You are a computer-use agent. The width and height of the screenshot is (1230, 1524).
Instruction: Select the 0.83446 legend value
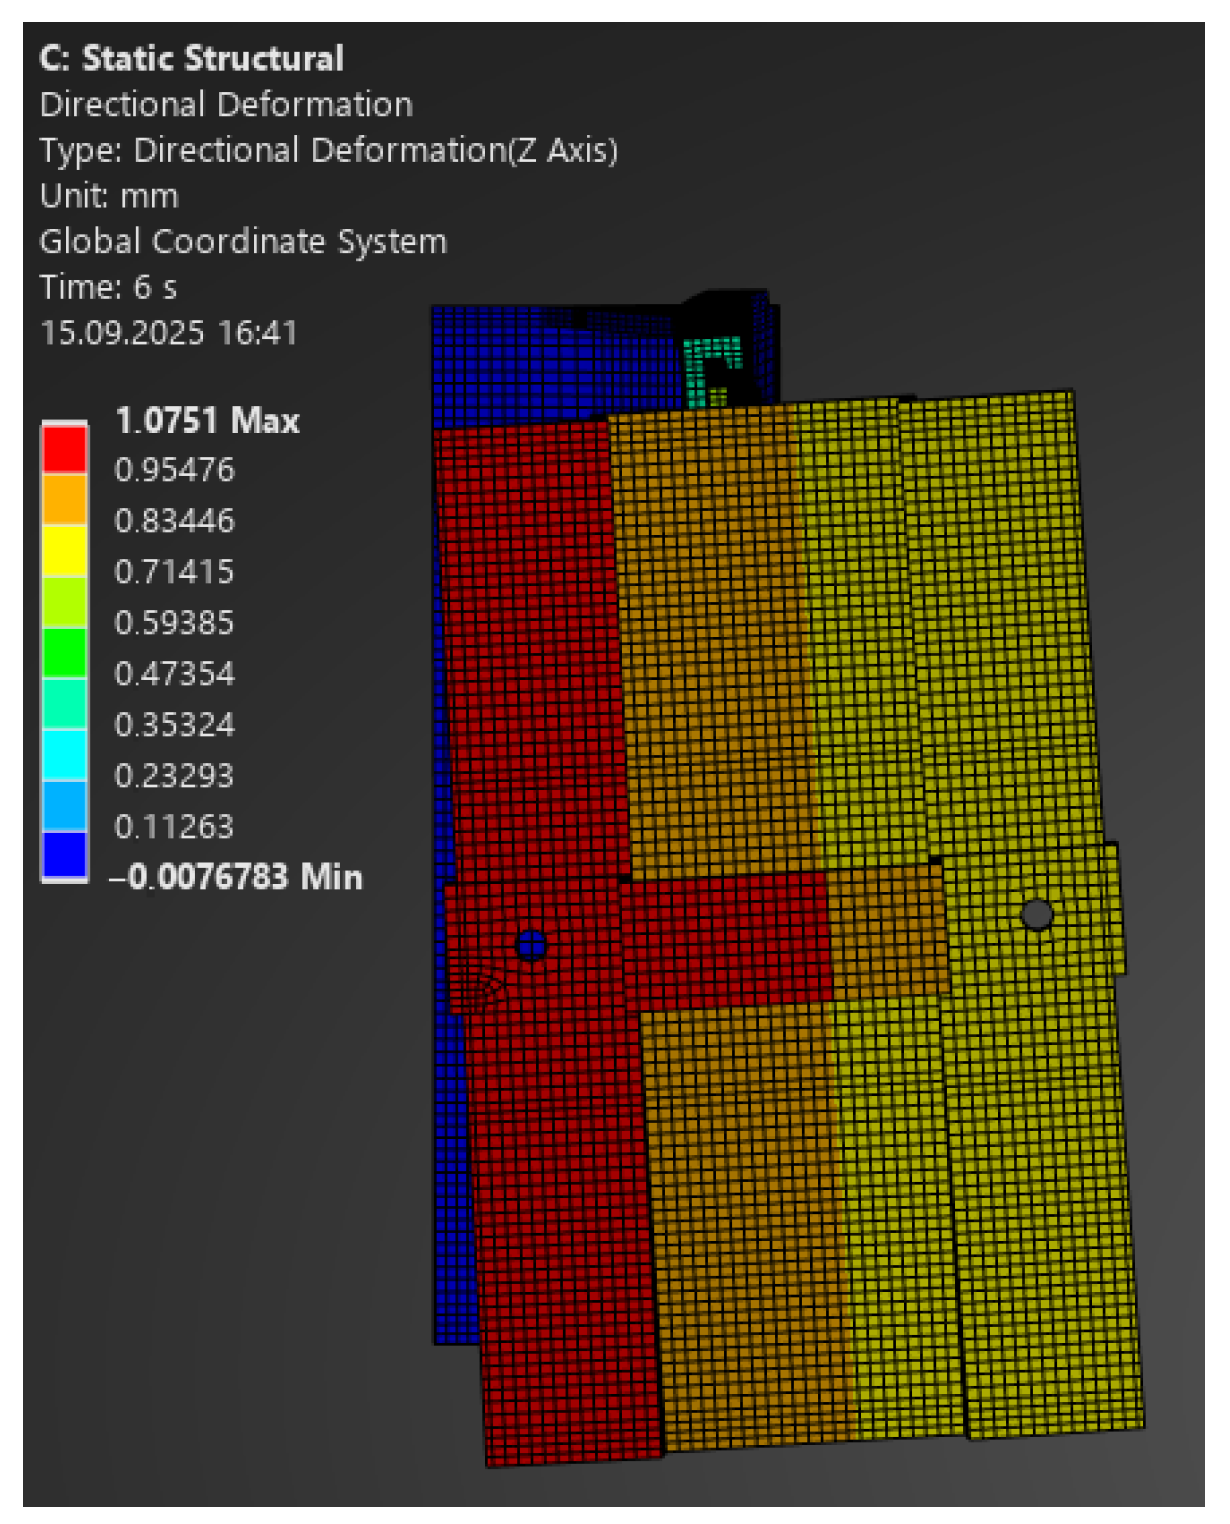pos(174,521)
